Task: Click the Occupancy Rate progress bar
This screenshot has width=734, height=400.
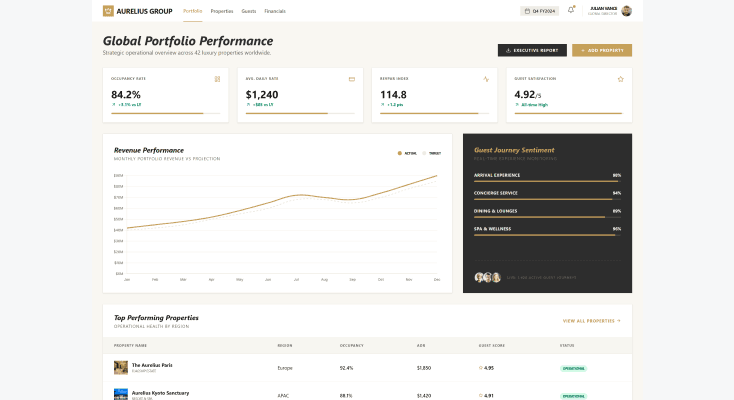Action: [x=166, y=113]
